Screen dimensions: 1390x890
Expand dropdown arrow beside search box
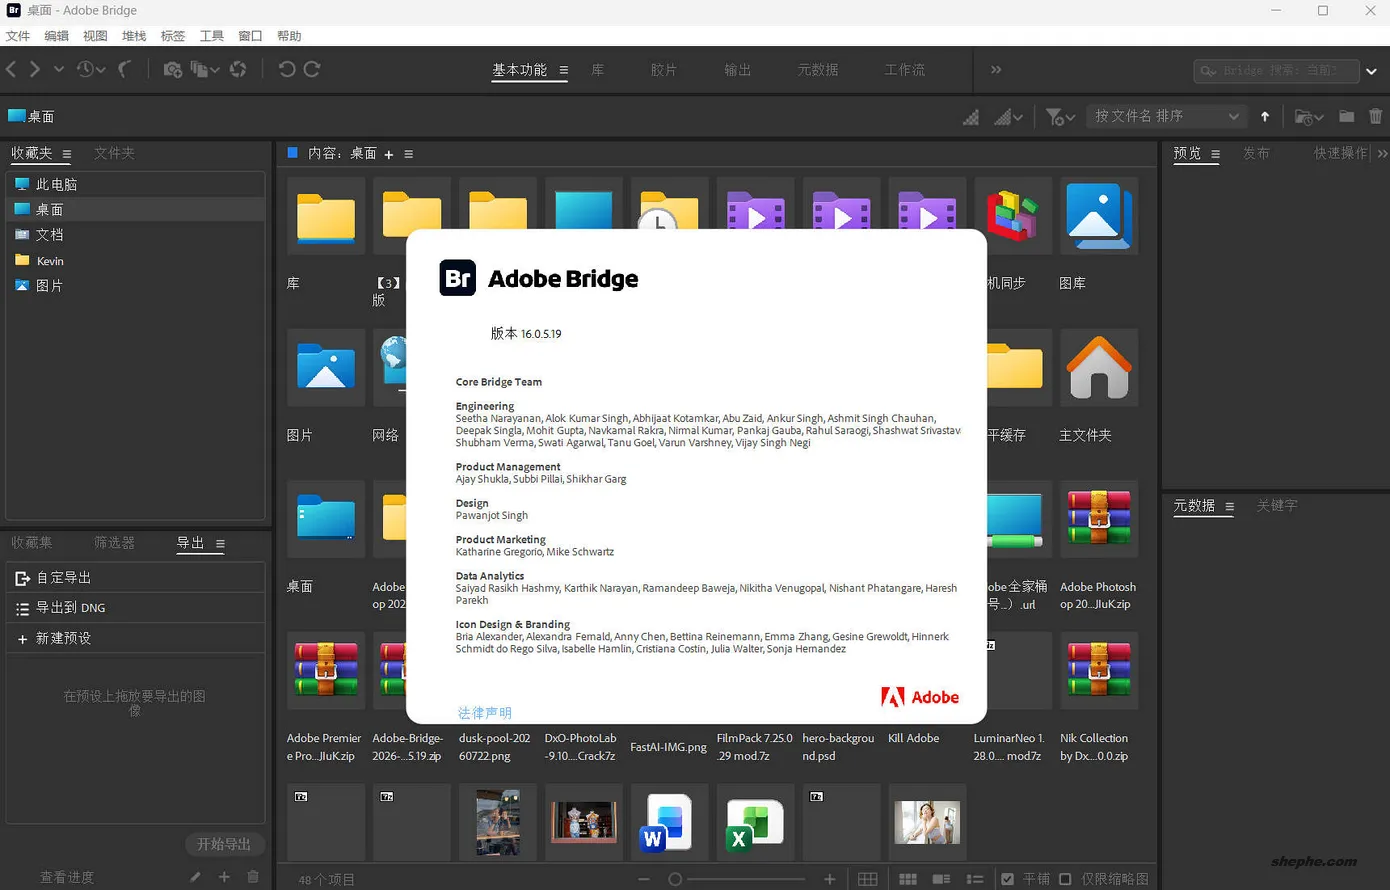(x=1372, y=71)
